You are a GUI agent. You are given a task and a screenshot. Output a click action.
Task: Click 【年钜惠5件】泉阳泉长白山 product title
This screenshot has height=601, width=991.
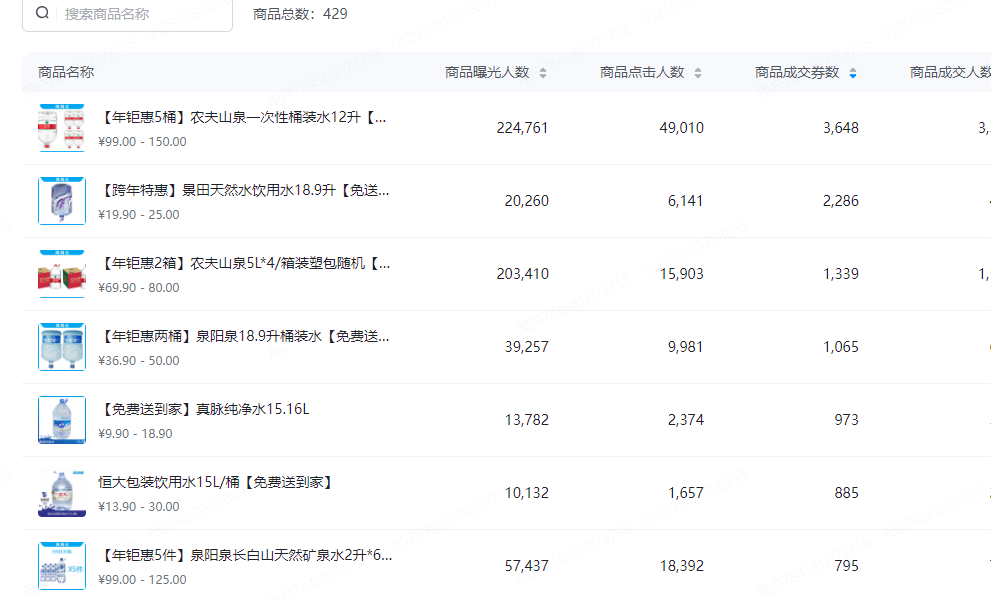coord(245,556)
